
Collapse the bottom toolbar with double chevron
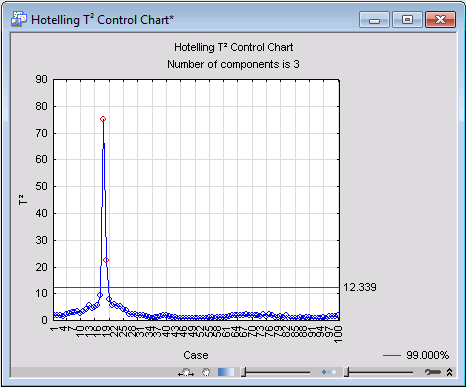449,372
